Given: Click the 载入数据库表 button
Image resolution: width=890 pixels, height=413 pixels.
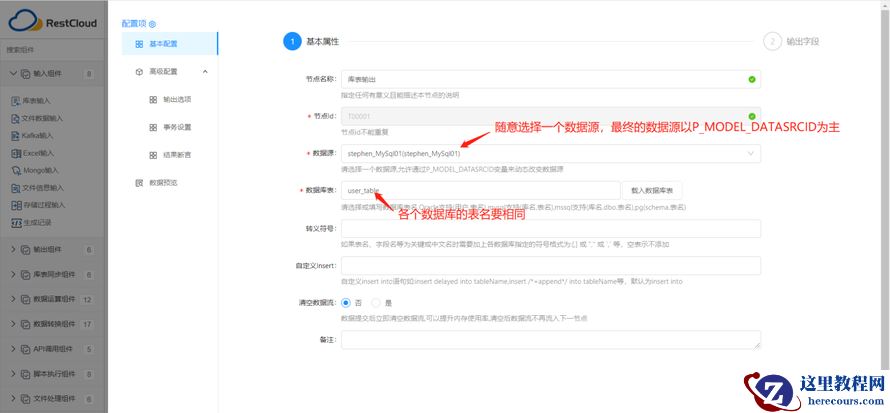Looking at the screenshot, I should (652, 191).
